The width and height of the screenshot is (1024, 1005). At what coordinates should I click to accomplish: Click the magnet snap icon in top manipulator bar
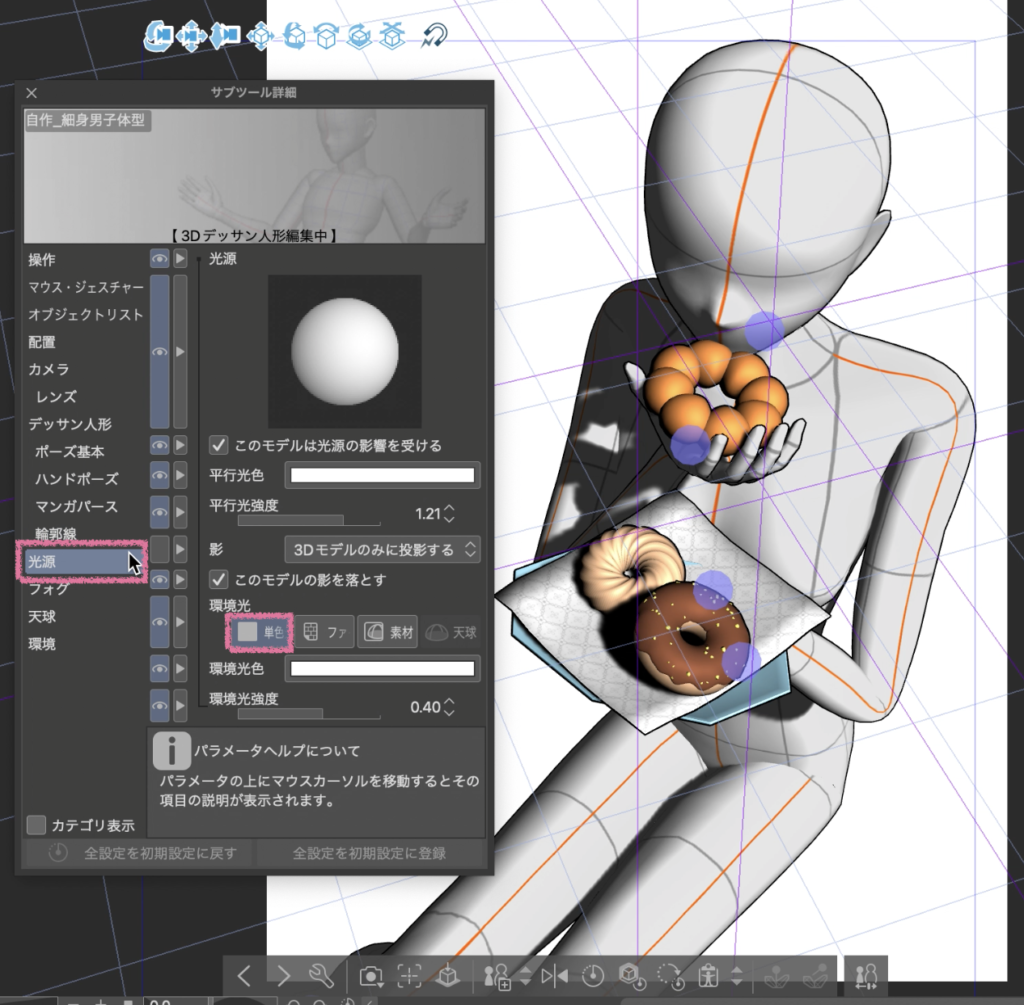[432, 36]
